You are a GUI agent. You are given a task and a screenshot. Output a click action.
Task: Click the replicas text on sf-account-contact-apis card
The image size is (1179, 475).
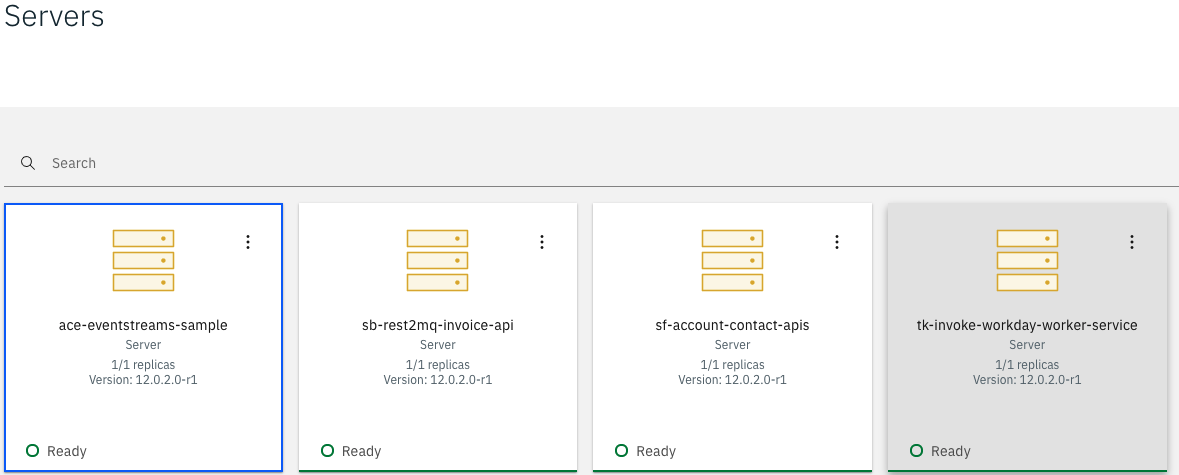pos(732,365)
